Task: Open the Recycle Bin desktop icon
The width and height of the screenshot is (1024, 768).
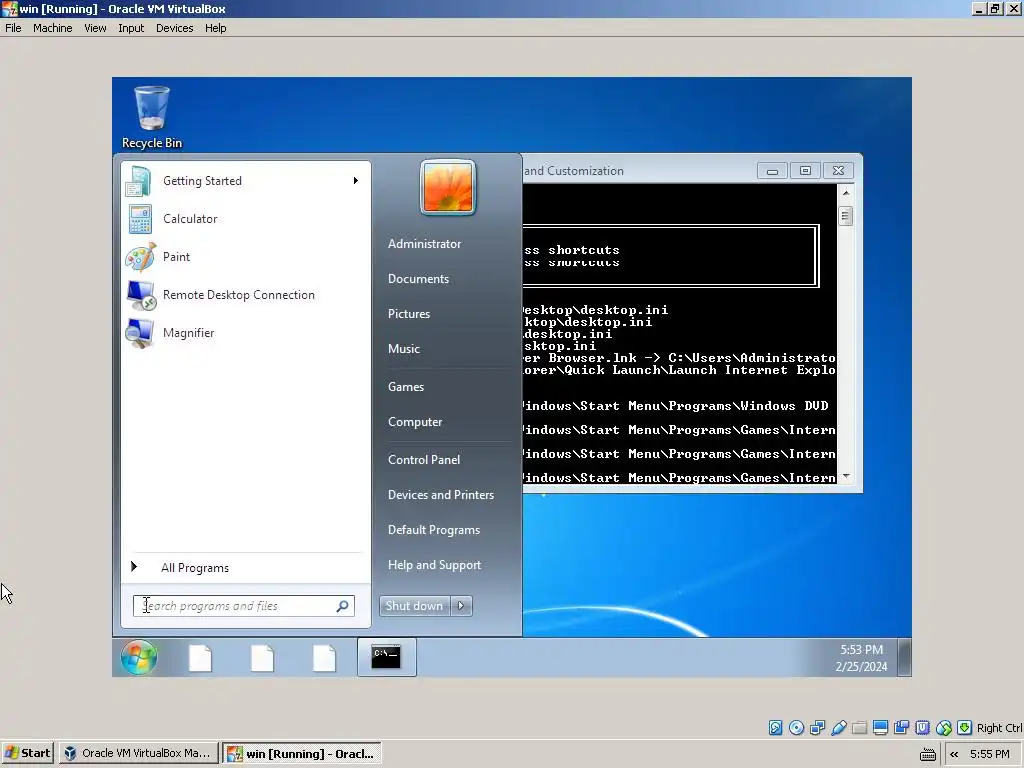Action: 152,118
